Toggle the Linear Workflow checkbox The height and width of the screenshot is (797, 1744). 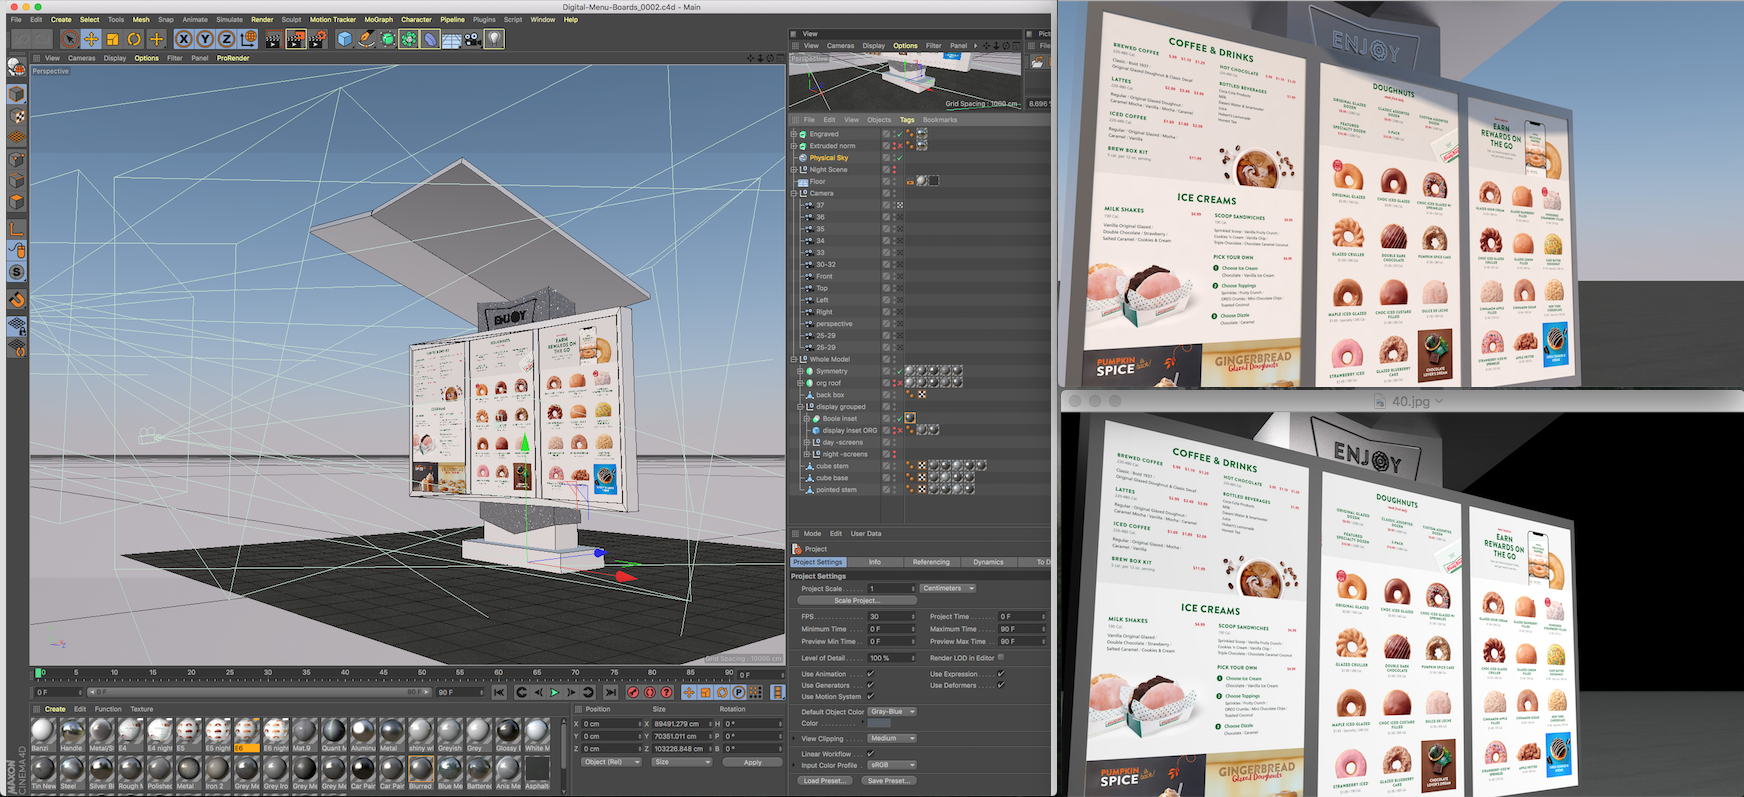click(x=871, y=754)
